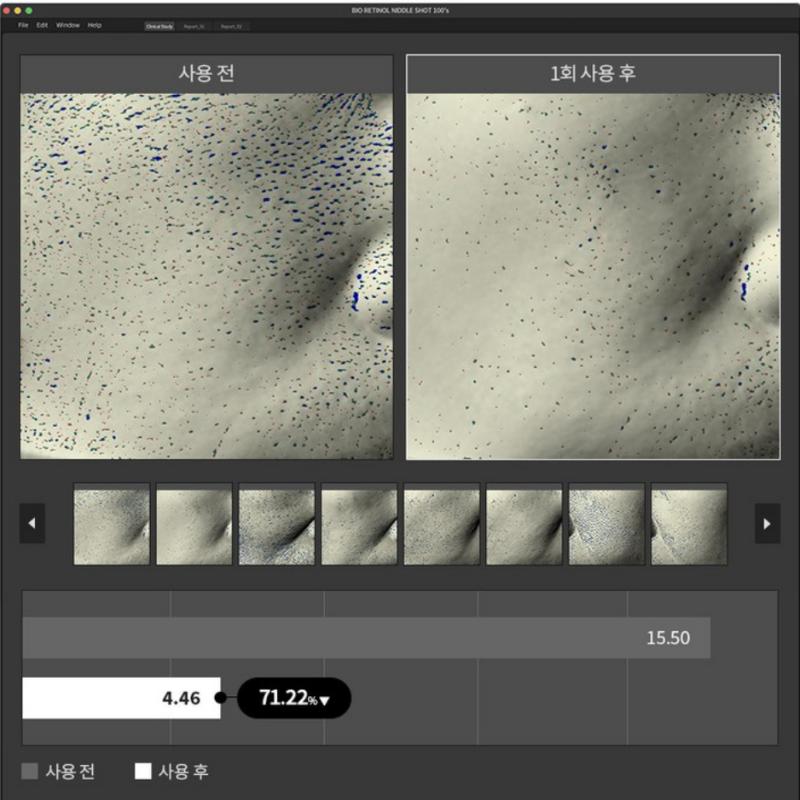The image size is (800, 800).
Task: Open the File menu
Action: 23,25
